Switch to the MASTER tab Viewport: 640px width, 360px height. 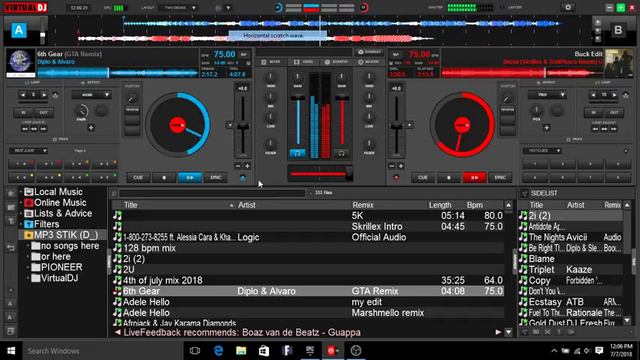(x=368, y=62)
